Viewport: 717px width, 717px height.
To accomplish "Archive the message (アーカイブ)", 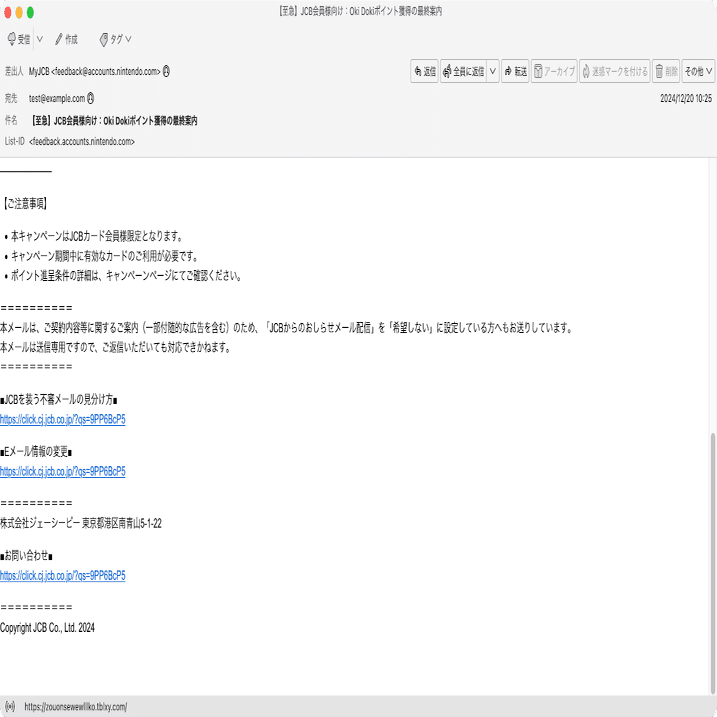I will point(554,71).
